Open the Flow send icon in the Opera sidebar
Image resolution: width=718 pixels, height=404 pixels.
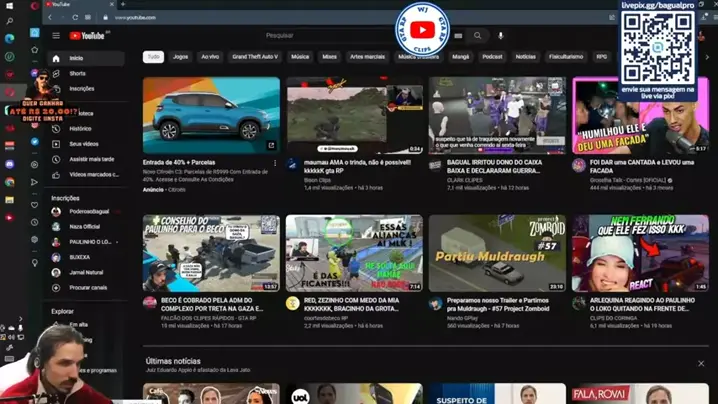[x=34, y=182]
